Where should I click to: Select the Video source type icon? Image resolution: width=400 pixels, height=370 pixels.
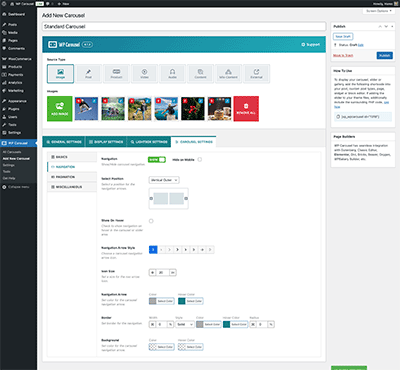click(144, 74)
